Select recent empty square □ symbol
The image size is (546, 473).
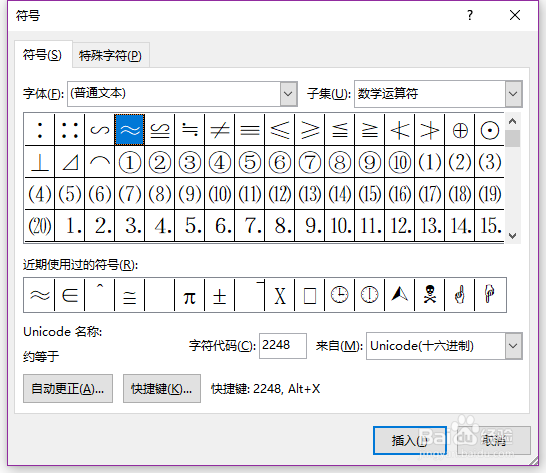pos(310,295)
